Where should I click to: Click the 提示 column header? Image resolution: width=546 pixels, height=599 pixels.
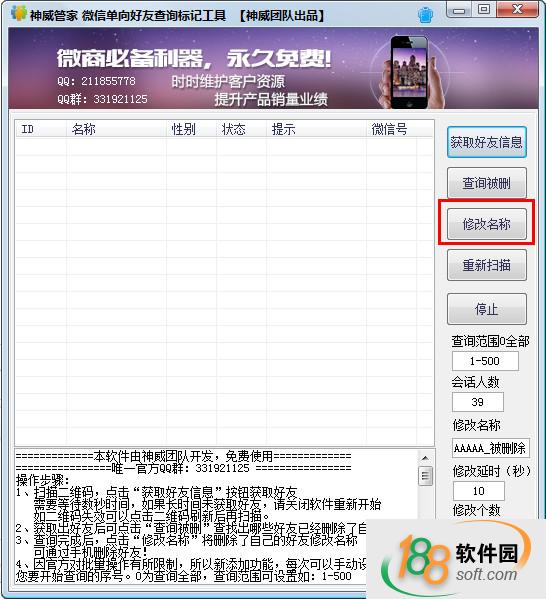[316, 130]
